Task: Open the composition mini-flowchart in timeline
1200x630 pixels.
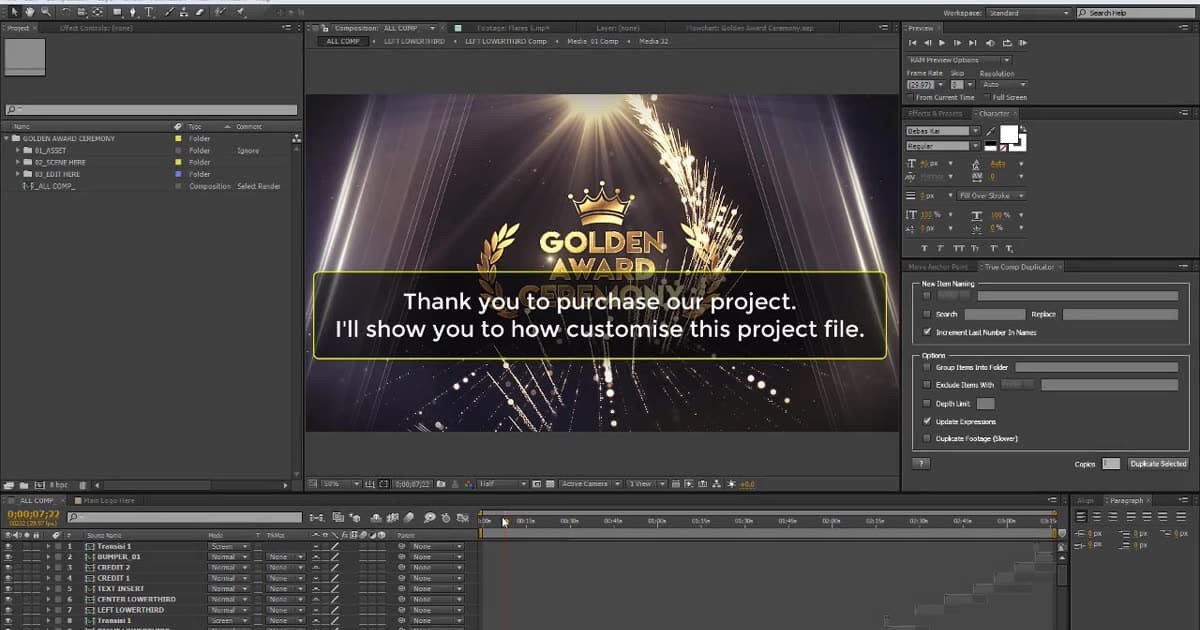Action: pos(317,517)
